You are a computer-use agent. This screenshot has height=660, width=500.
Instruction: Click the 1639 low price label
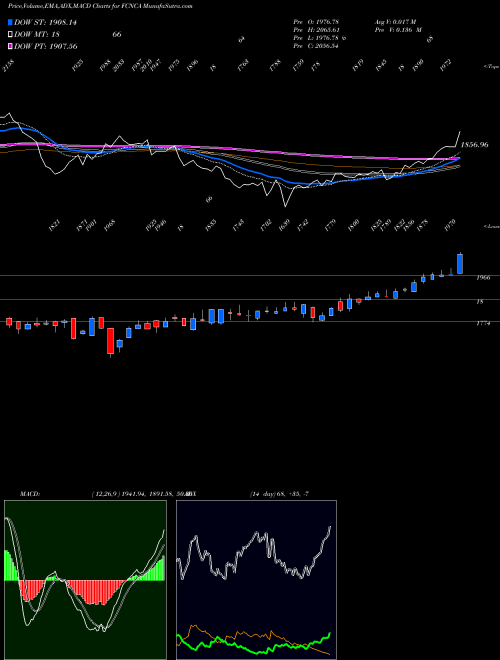[x=287, y=225]
